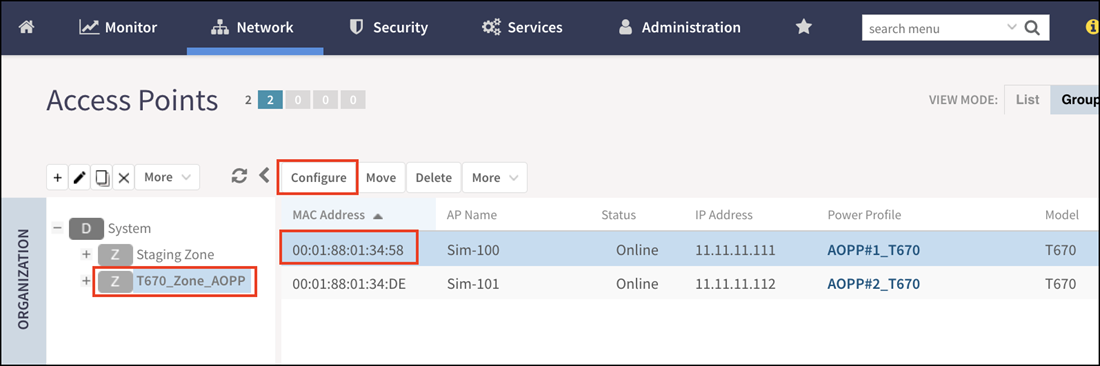
Task: Click the Delete AP button
Action: (x=434, y=177)
